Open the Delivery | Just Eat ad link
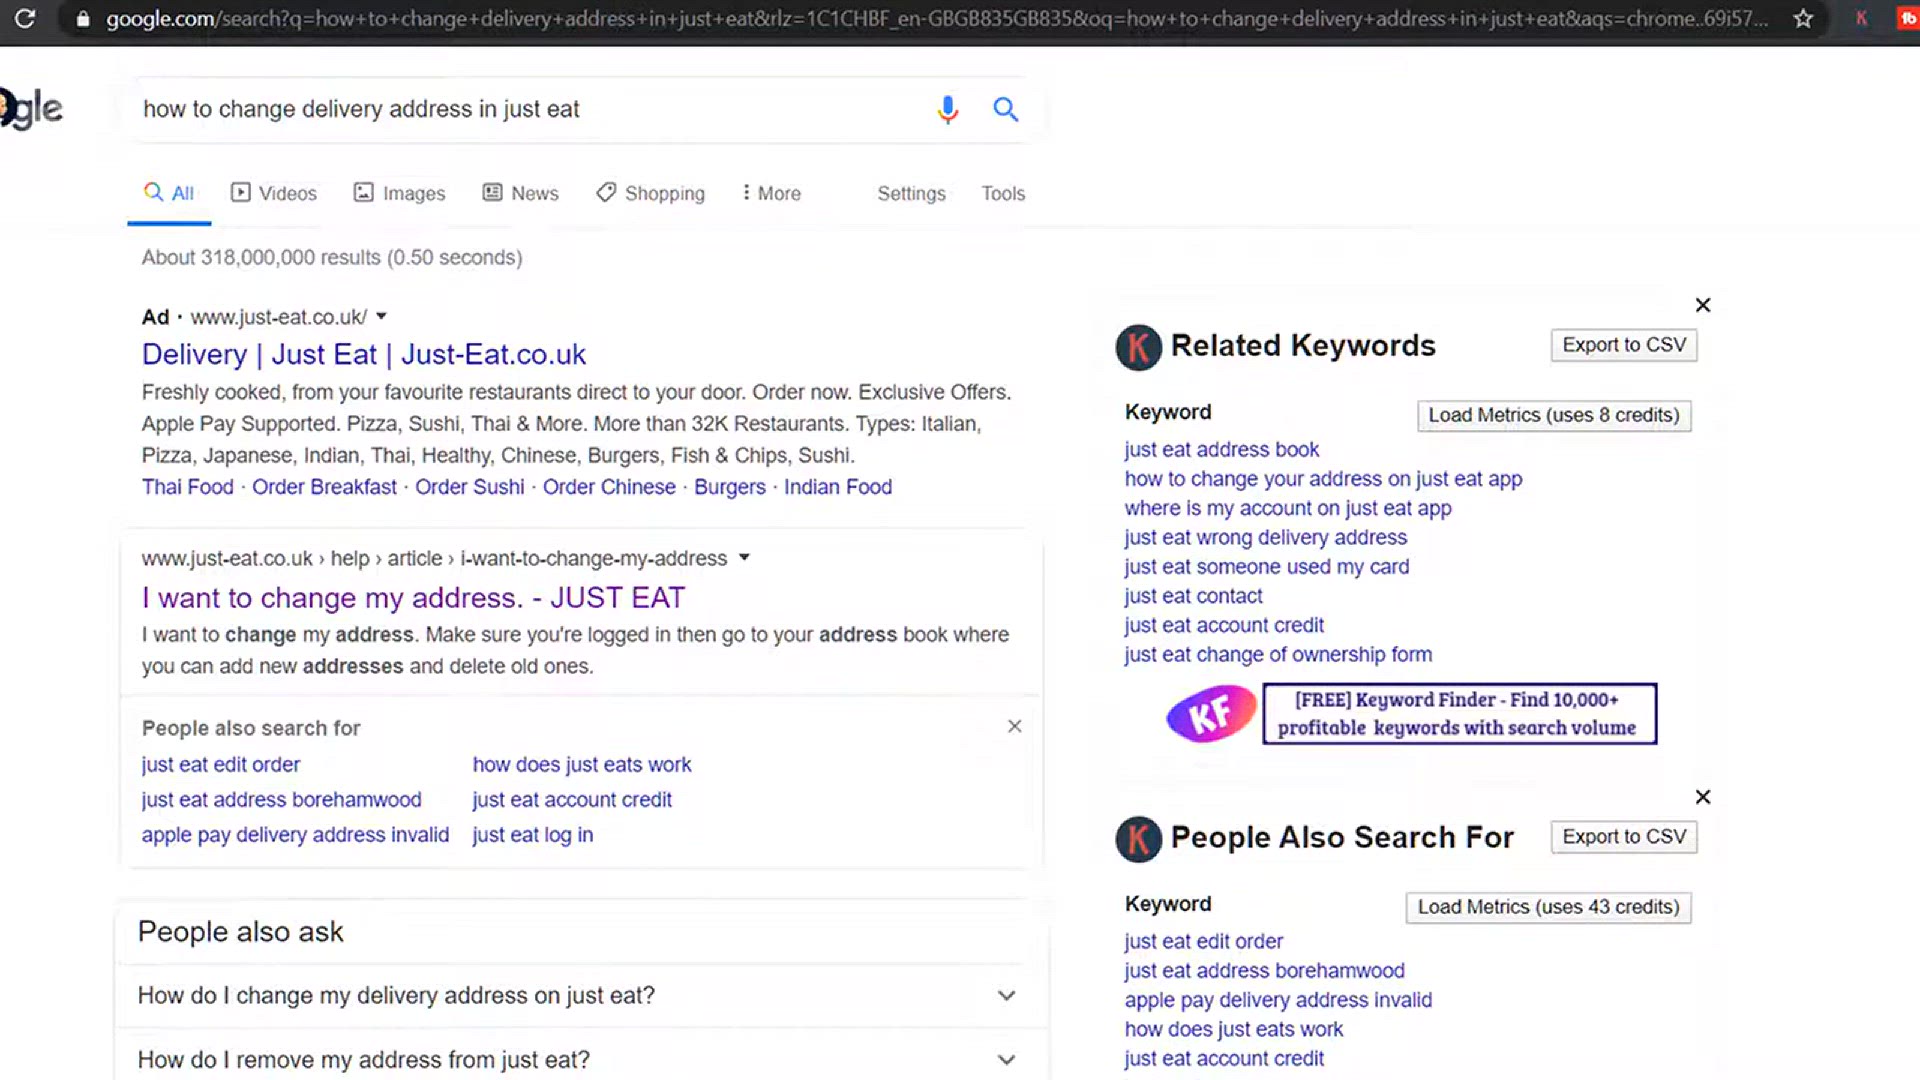Viewport: 1920px width, 1080px height. [364, 354]
